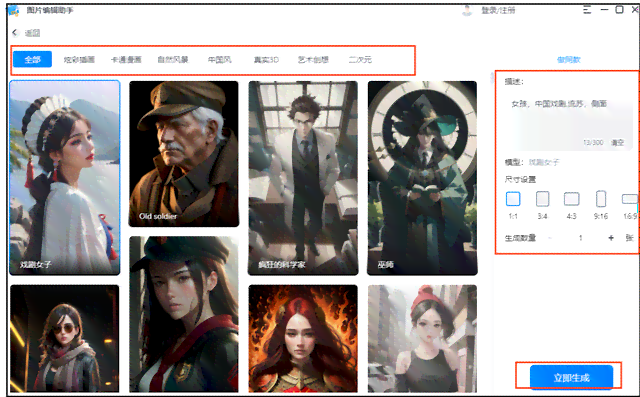Switch to the 卡通漫画 category tab
Screen dimensions: 640x397
point(126,60)
